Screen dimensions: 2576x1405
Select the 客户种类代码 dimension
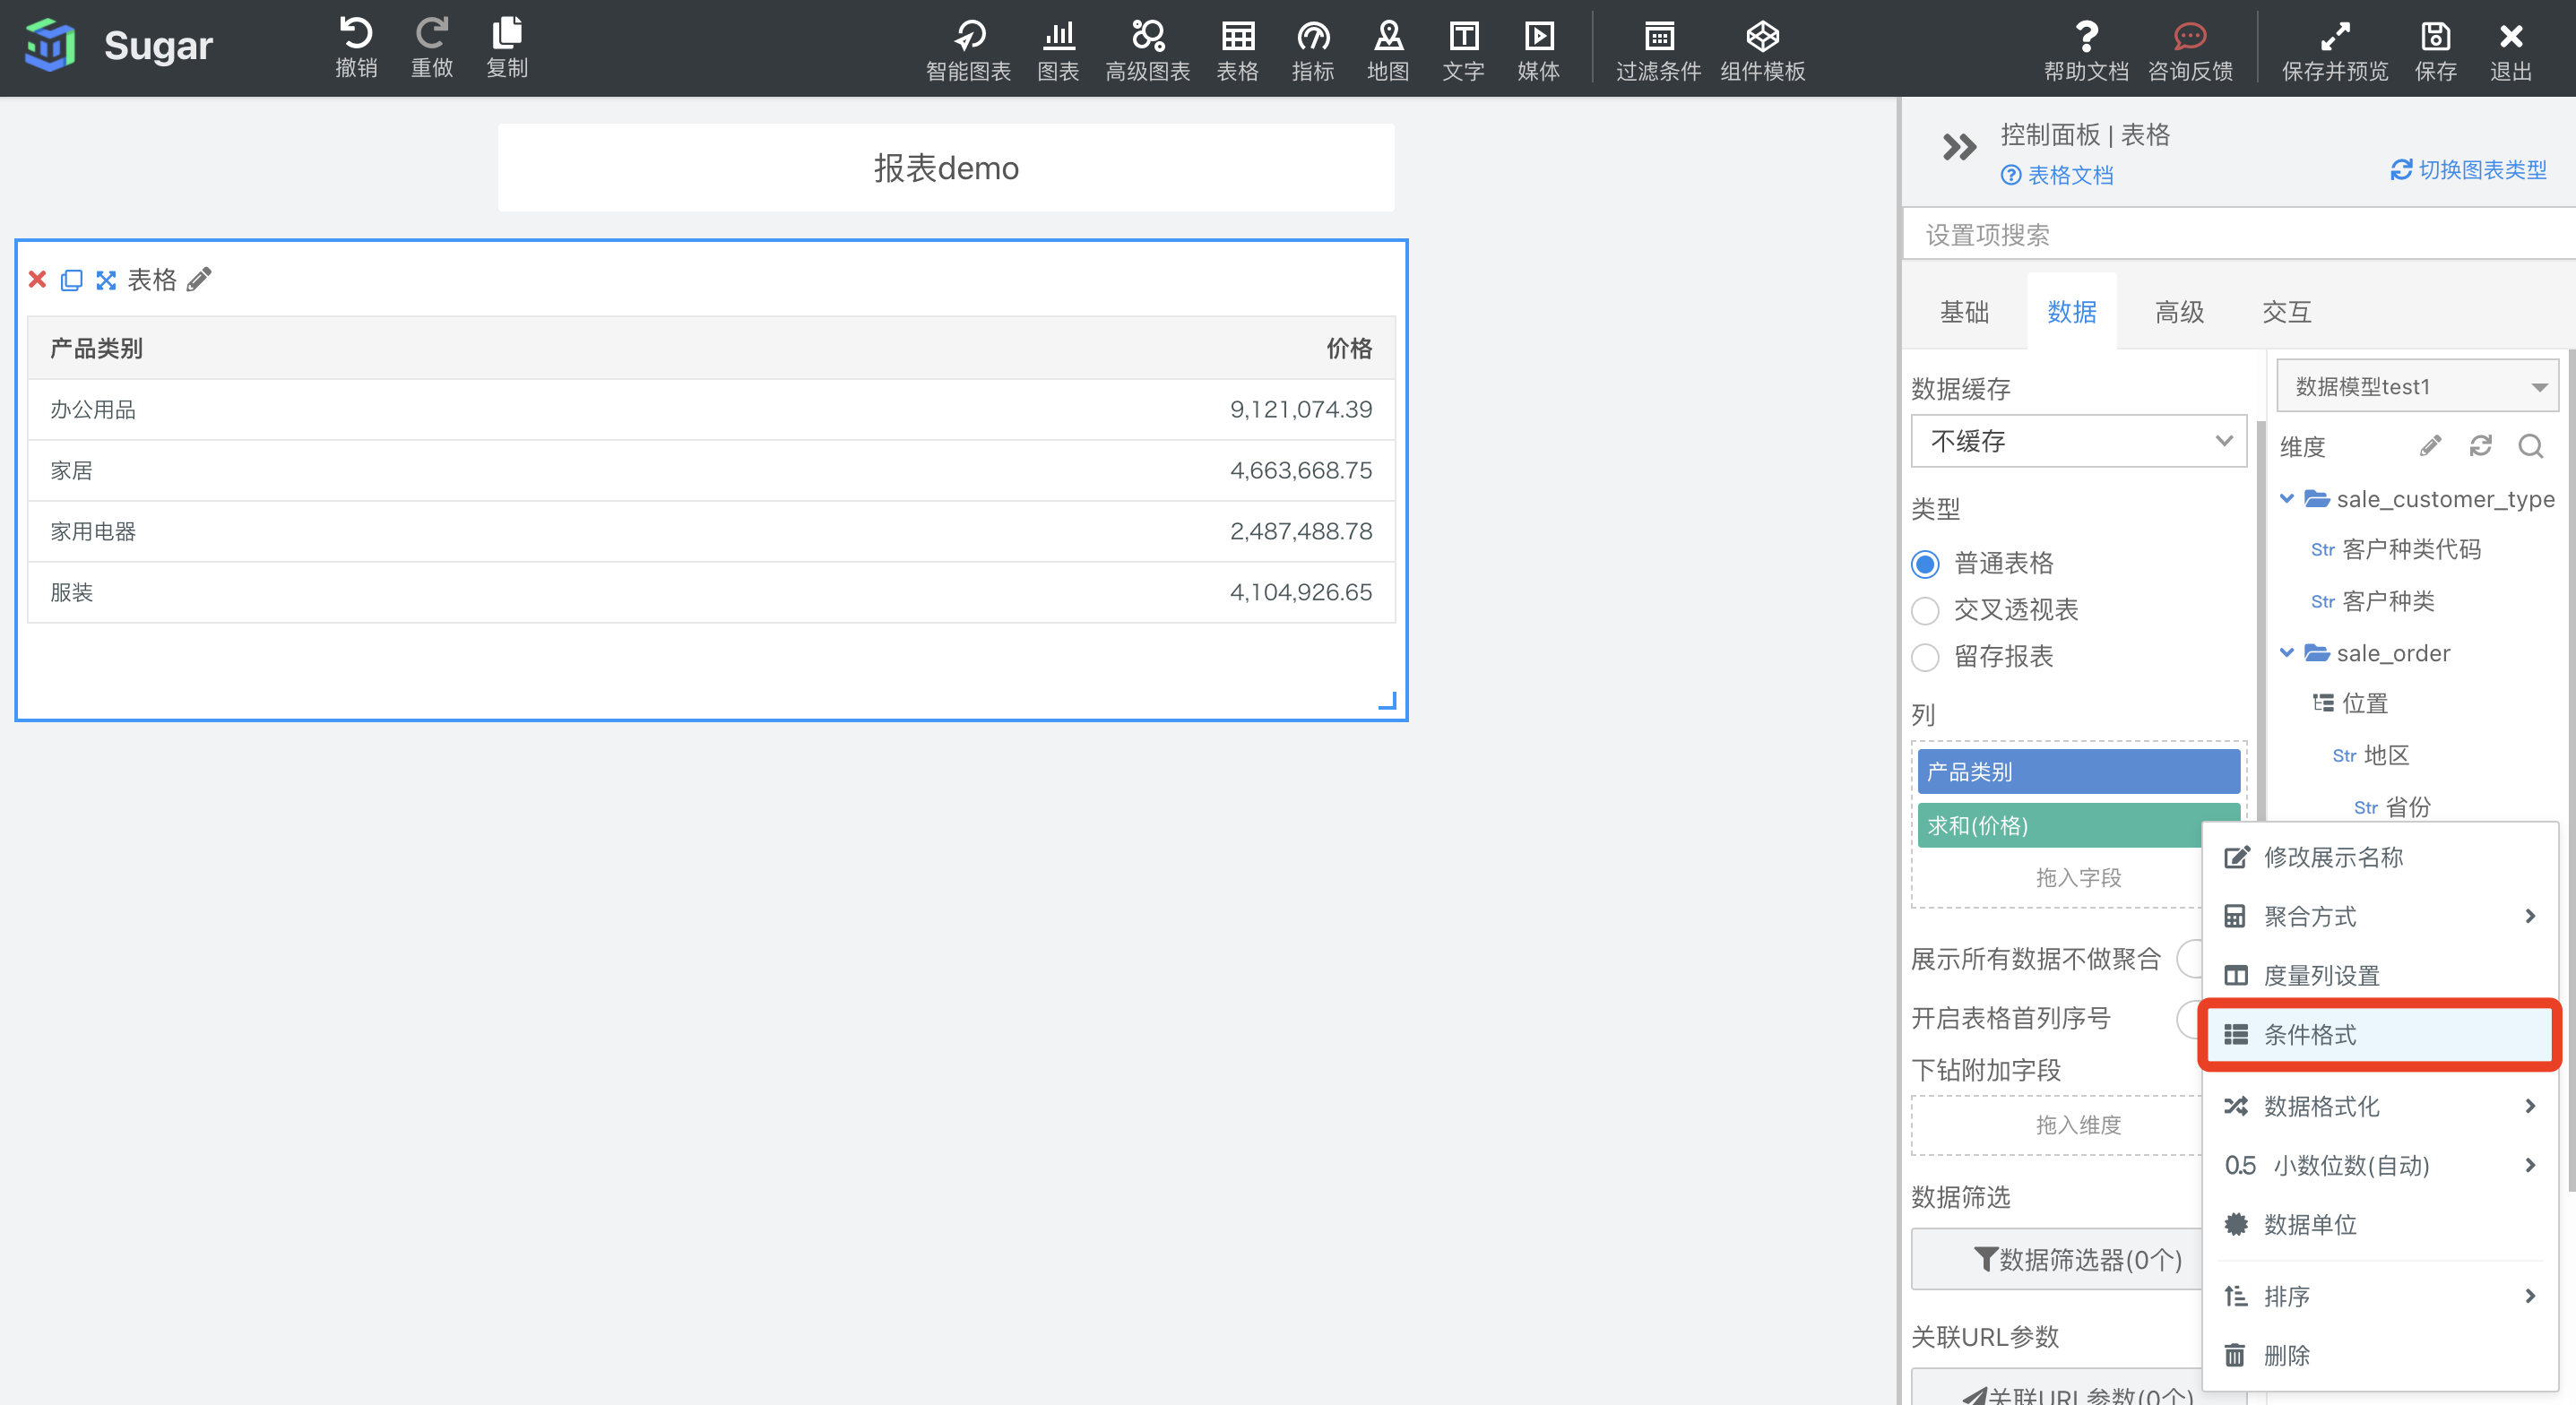pos(2396,549)
